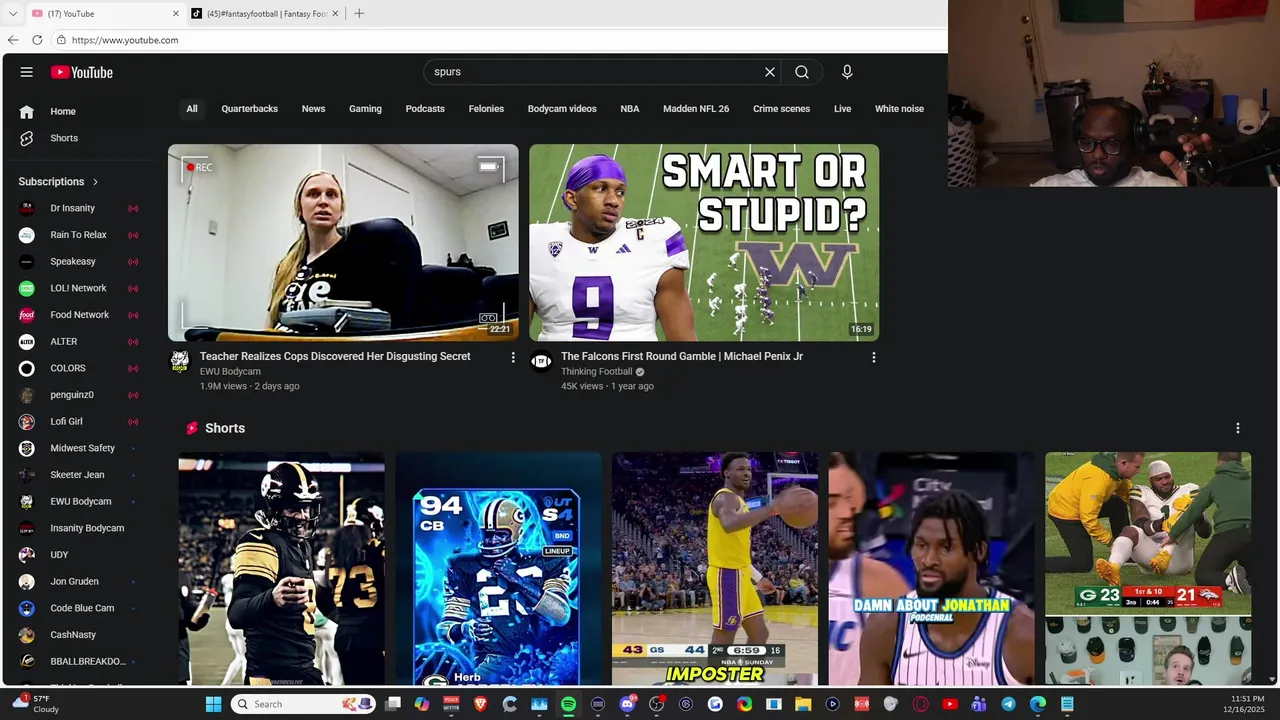Screen dimensions: 1280x720
Task: Select the Gaming filter chip
Action: coord(365,109)
